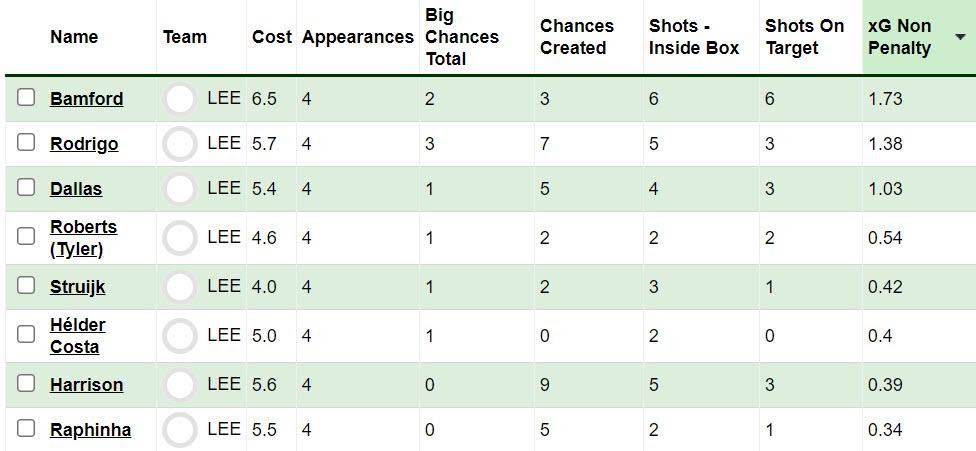Click Dallas's team badge icon
Viewport: 976px width, 451px height.
(179, 188)
